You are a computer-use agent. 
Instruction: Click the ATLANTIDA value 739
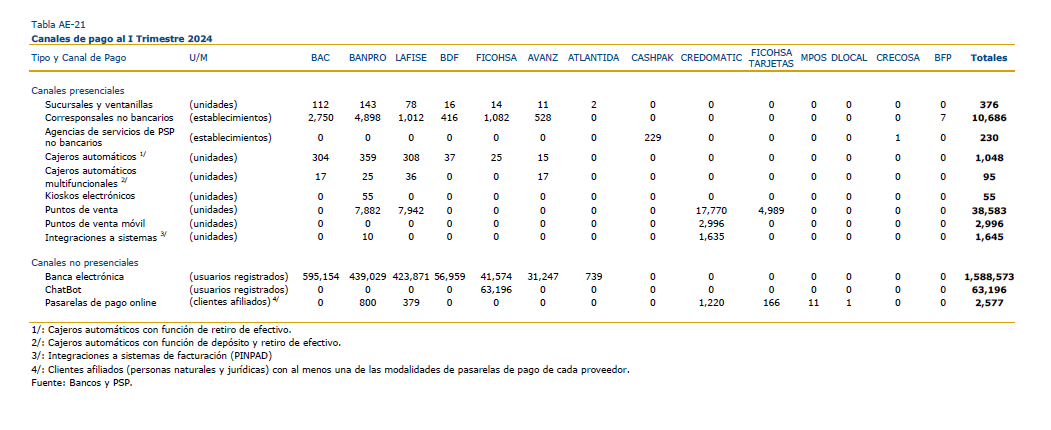pos(593,277)
